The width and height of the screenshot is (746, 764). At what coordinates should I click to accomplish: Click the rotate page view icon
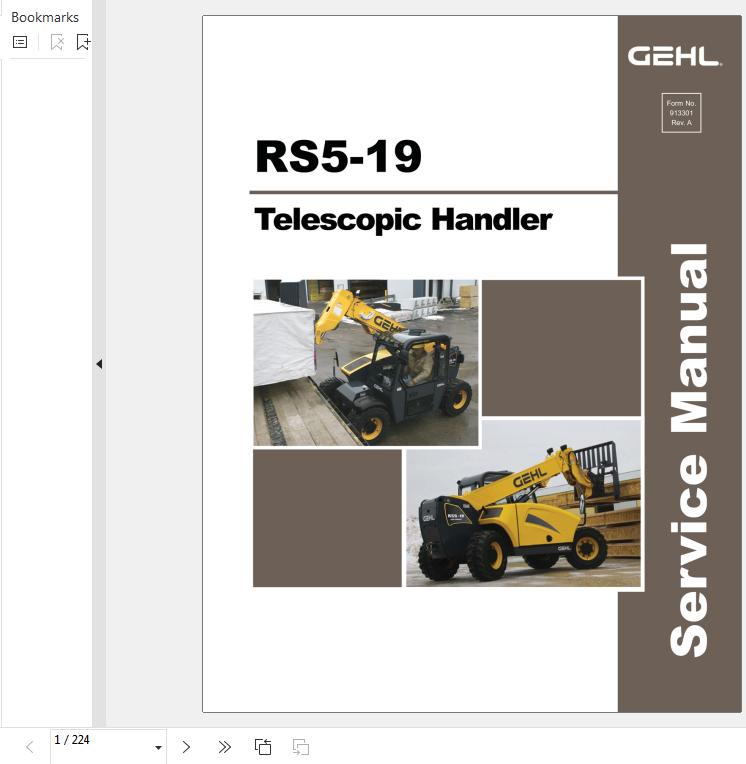(x=263, y=747)
